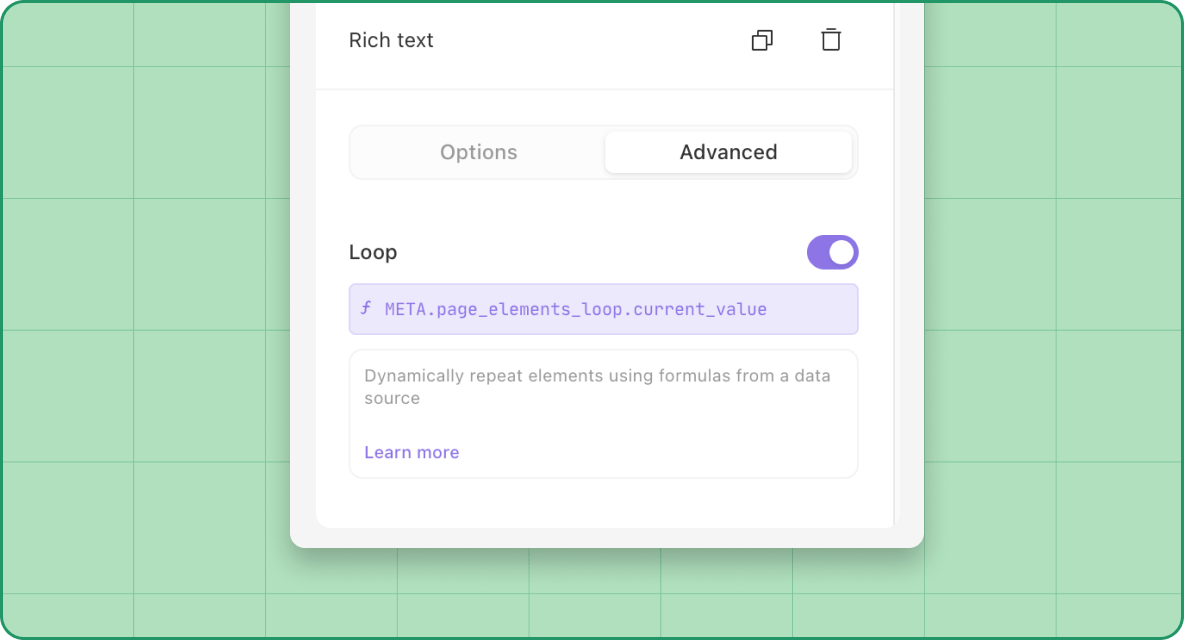The height and width of the screenshot is (640, 1184).
Task: Click the green canvas right of the panel
Action: point(1050,300)
